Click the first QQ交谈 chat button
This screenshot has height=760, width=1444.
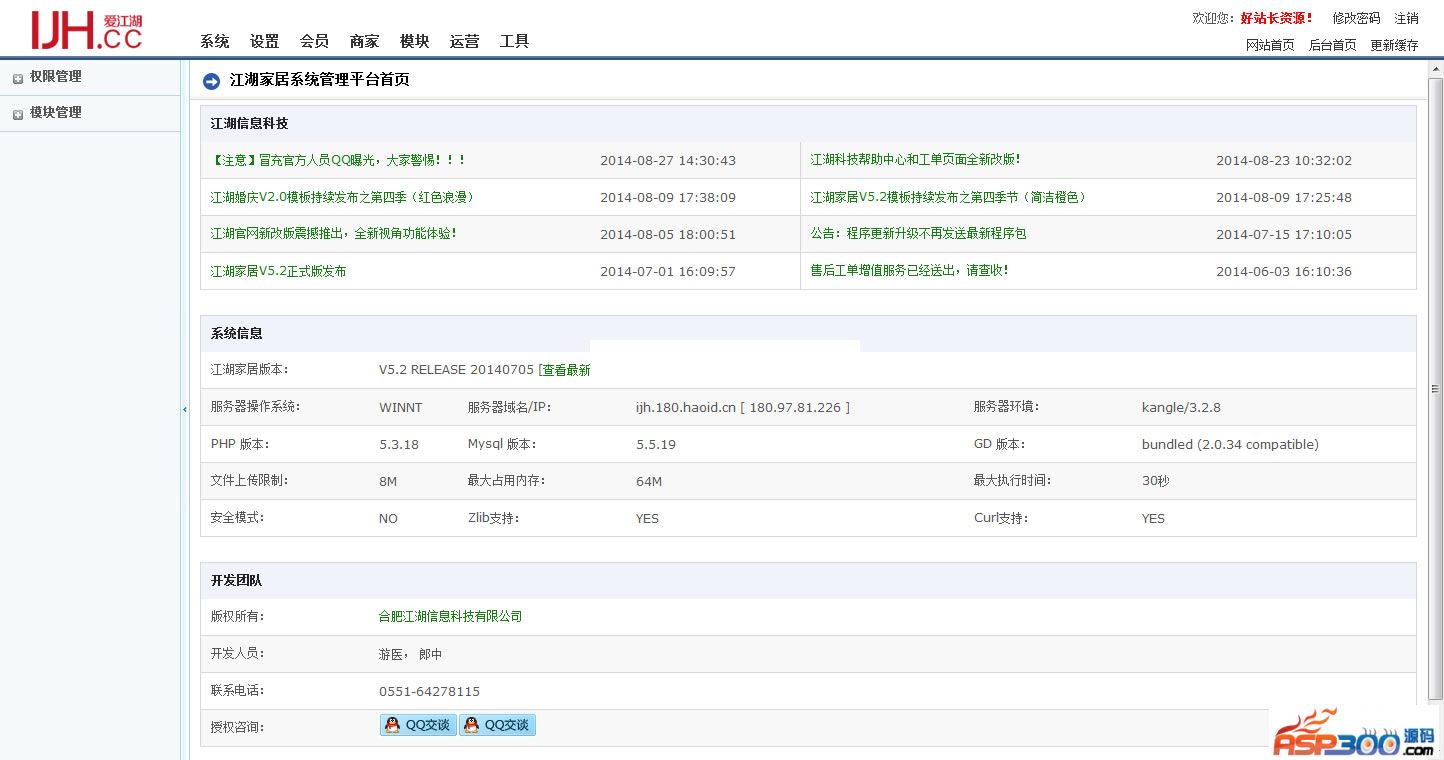(x=418, y=725)
